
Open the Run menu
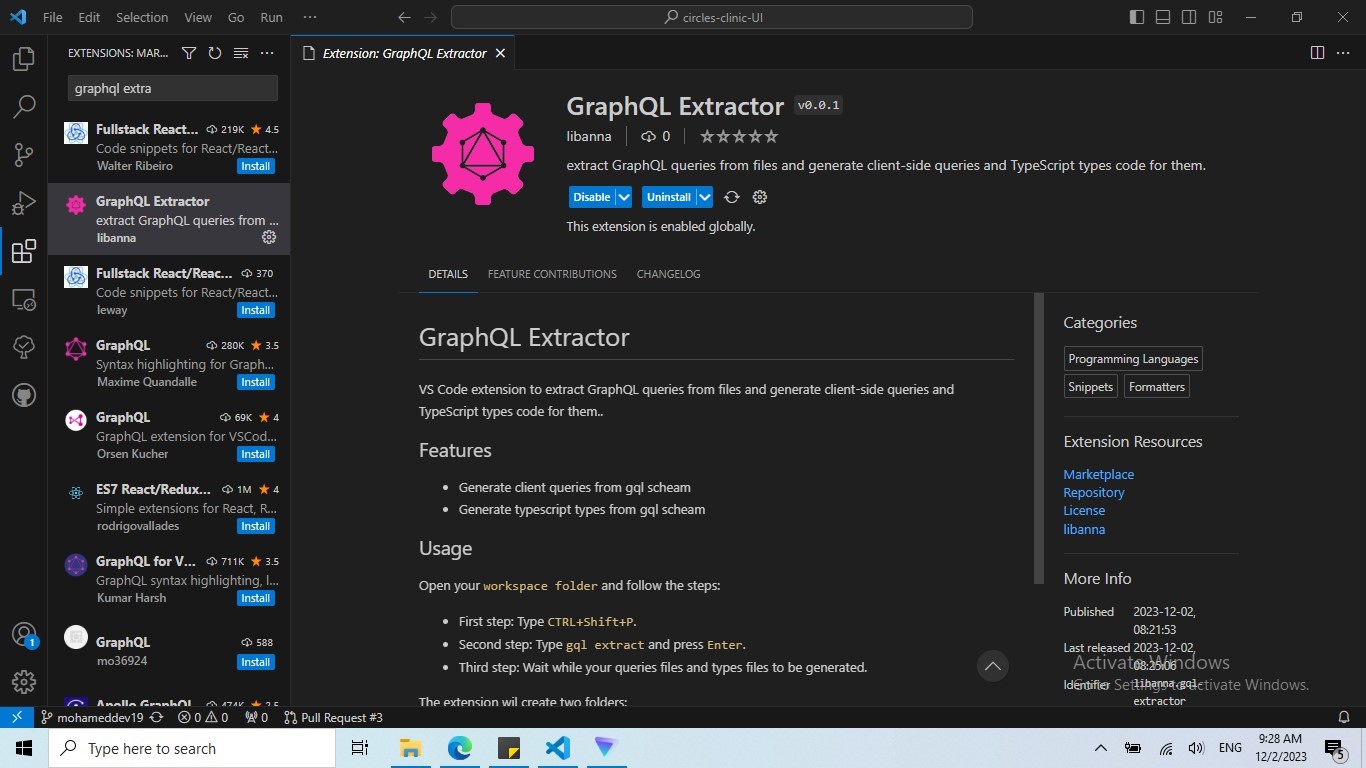(x=271, y=17)
